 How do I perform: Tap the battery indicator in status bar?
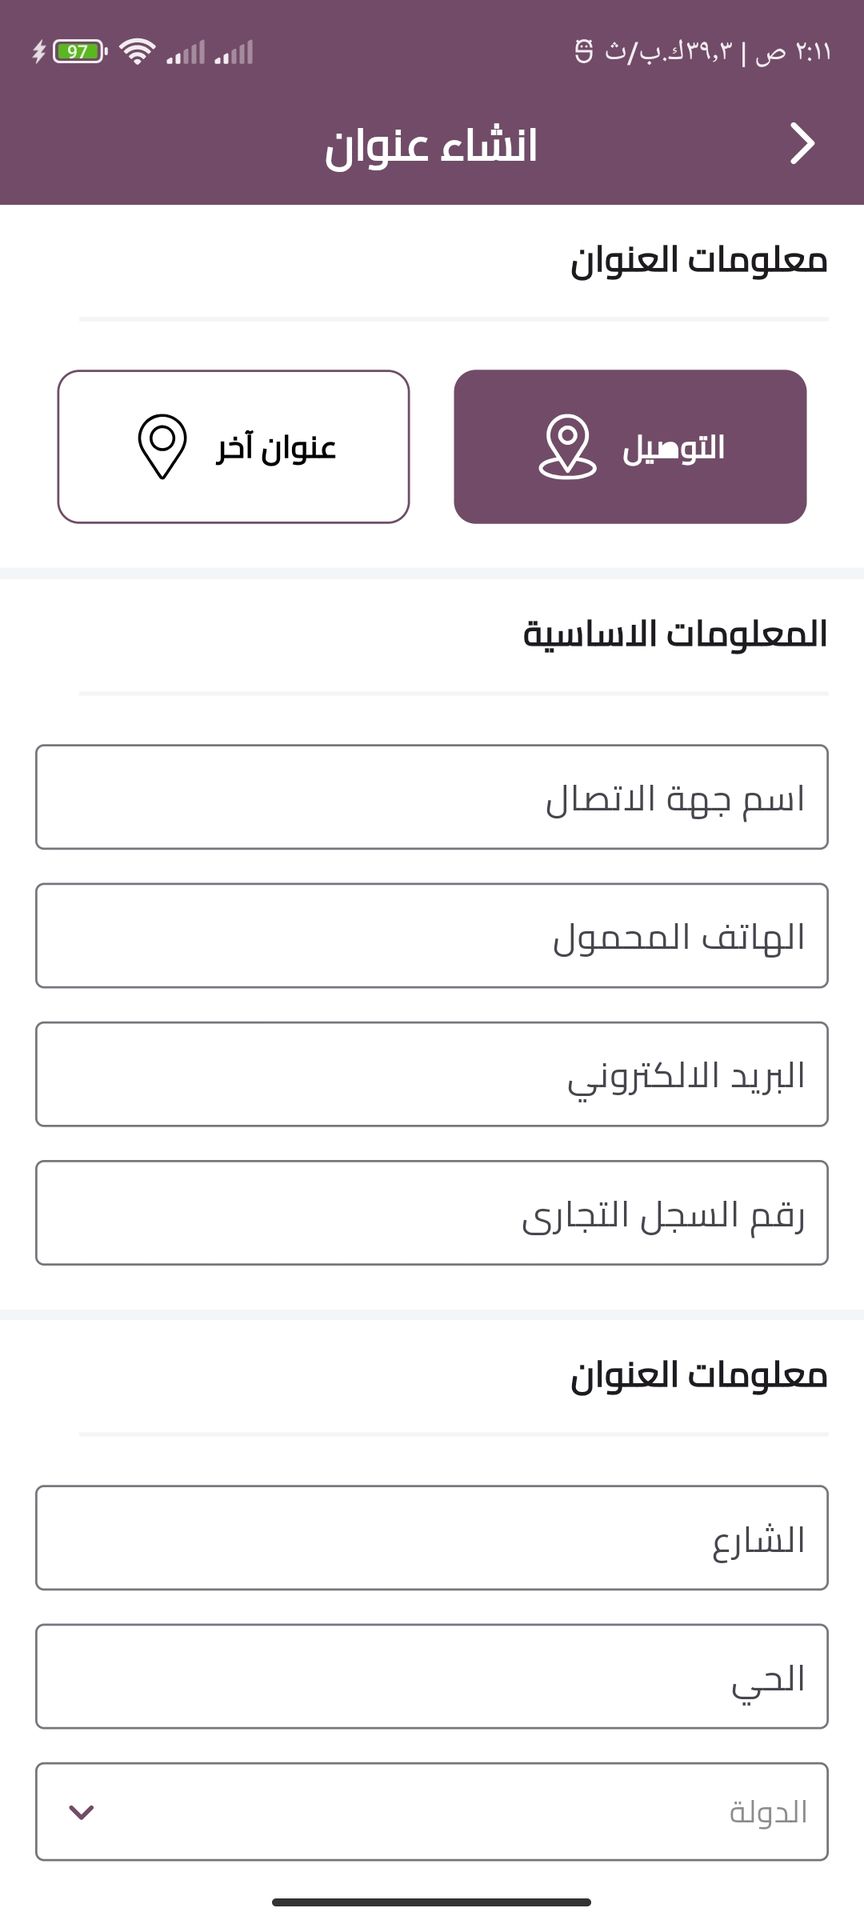(x=79, y=51)
